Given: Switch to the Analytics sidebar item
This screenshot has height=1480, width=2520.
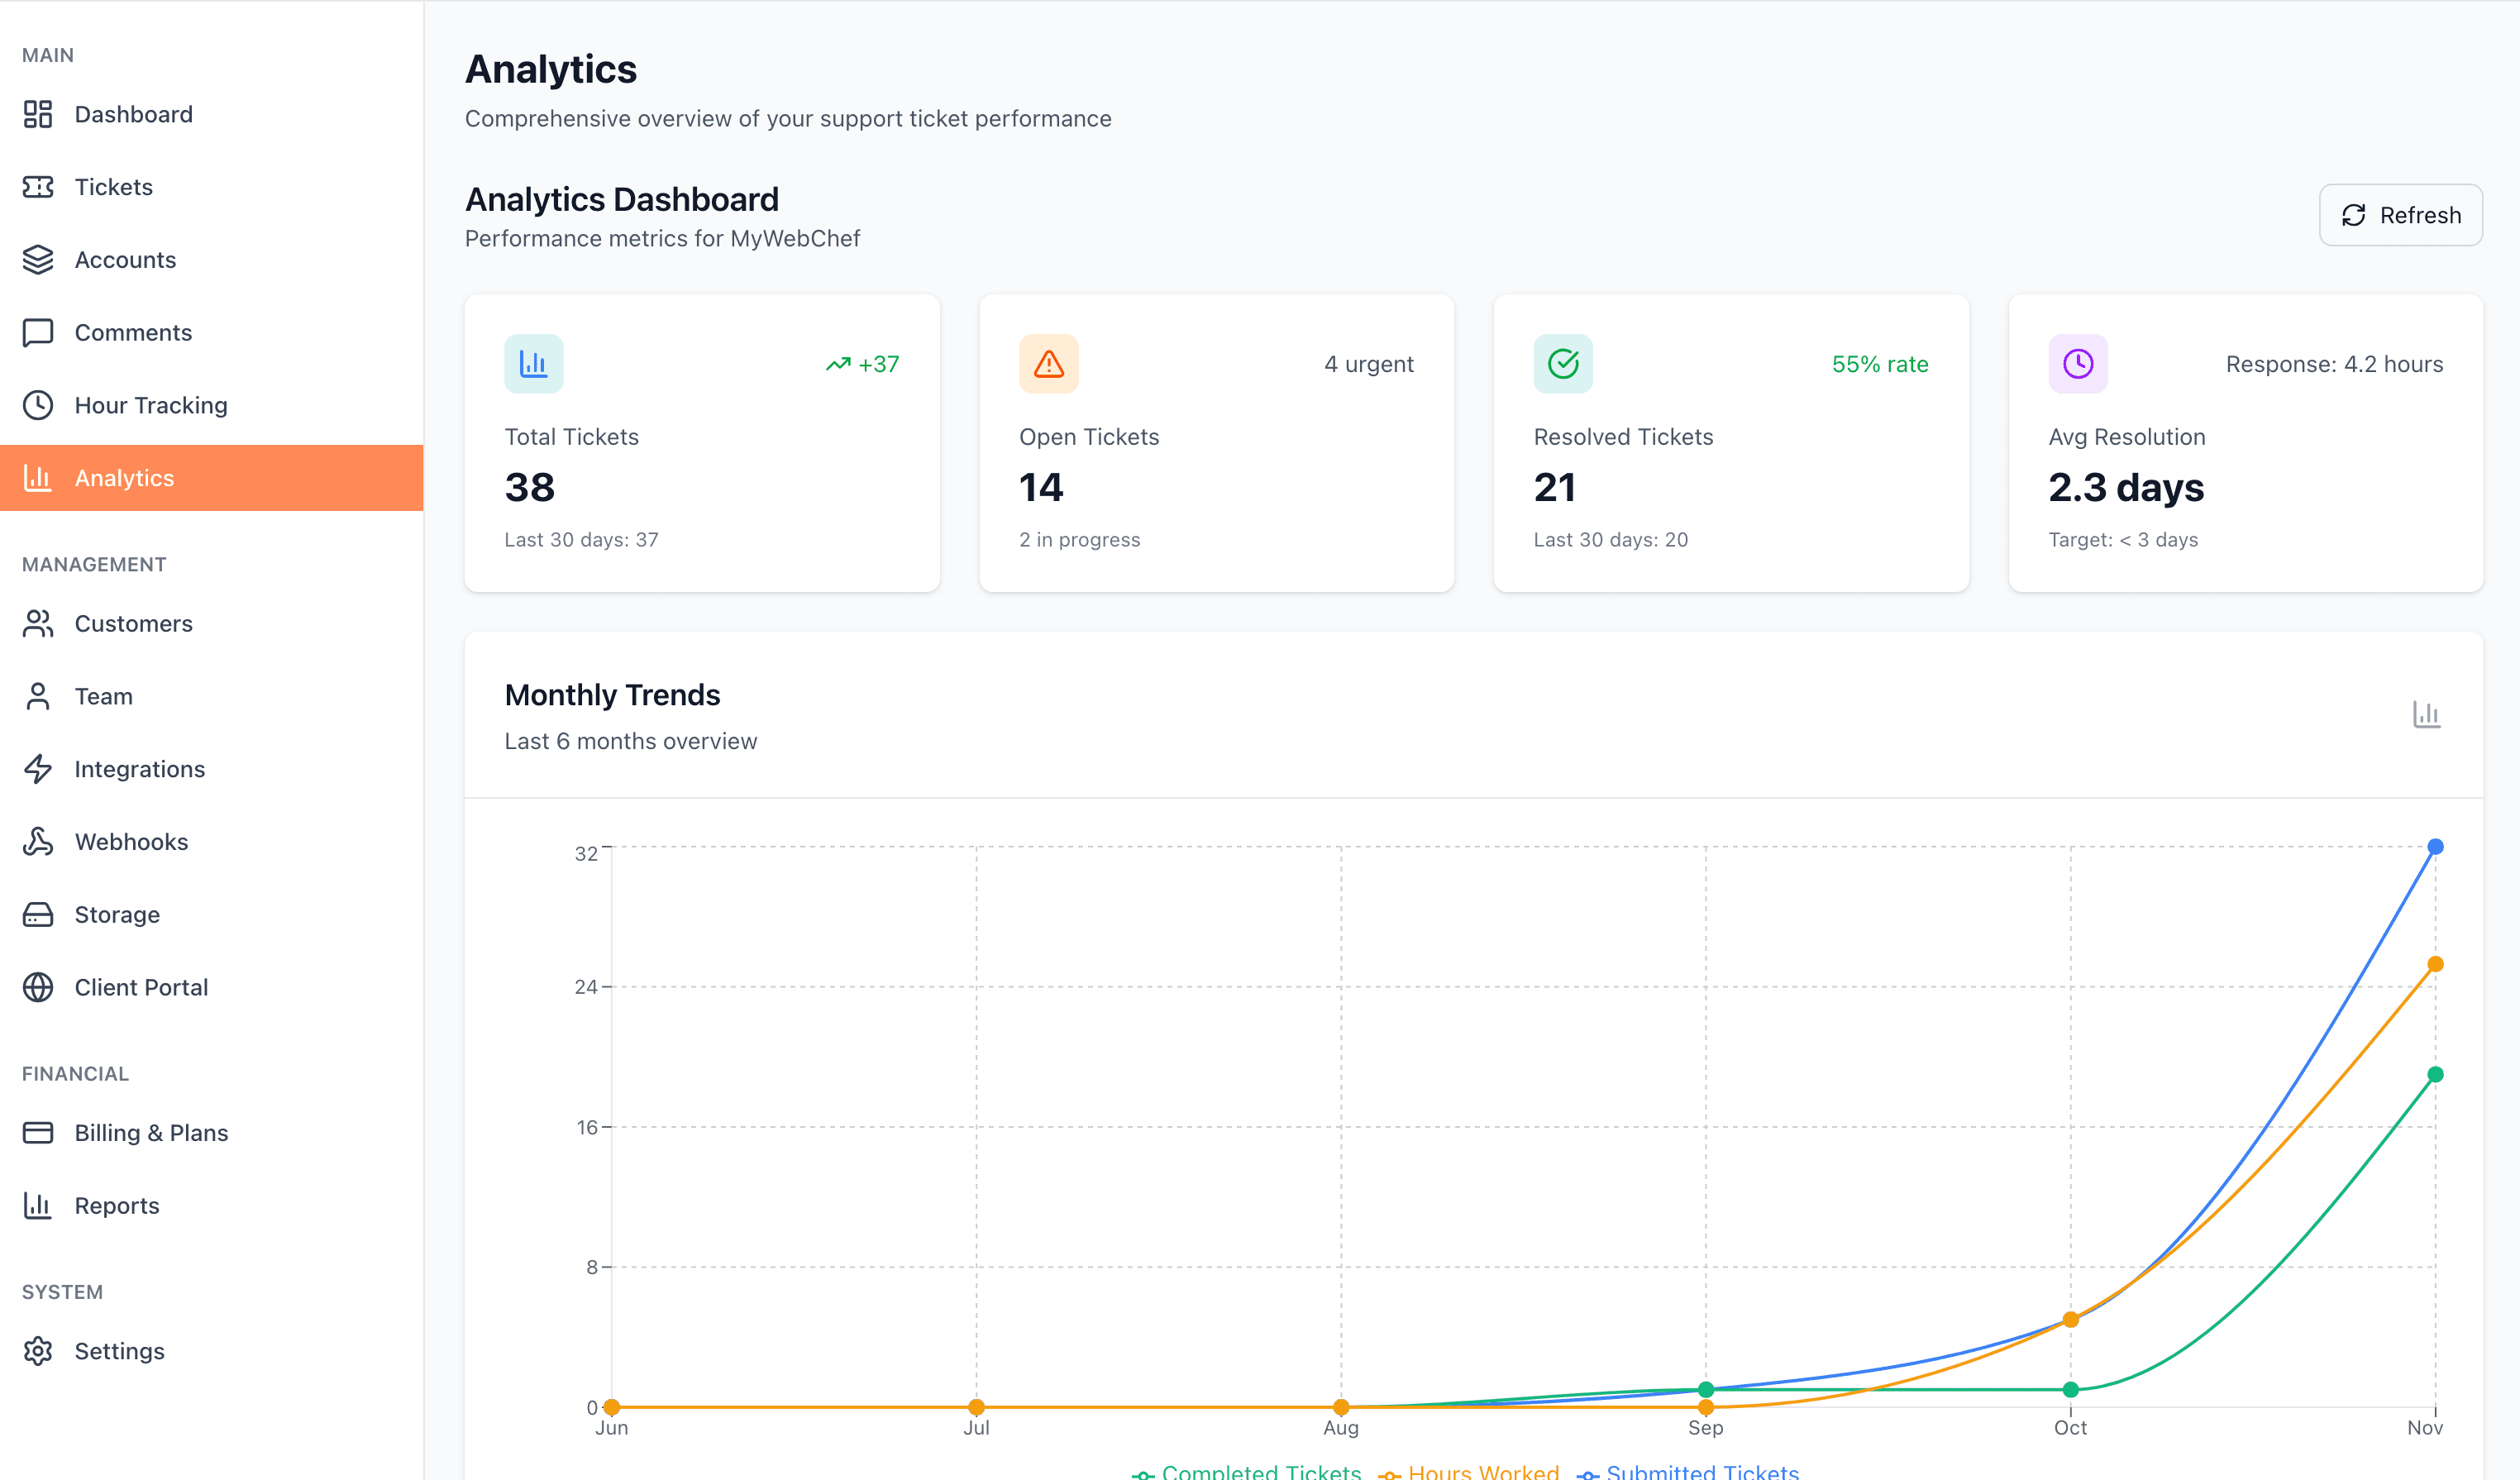Looking at the screenshot, I should [123, 477].
